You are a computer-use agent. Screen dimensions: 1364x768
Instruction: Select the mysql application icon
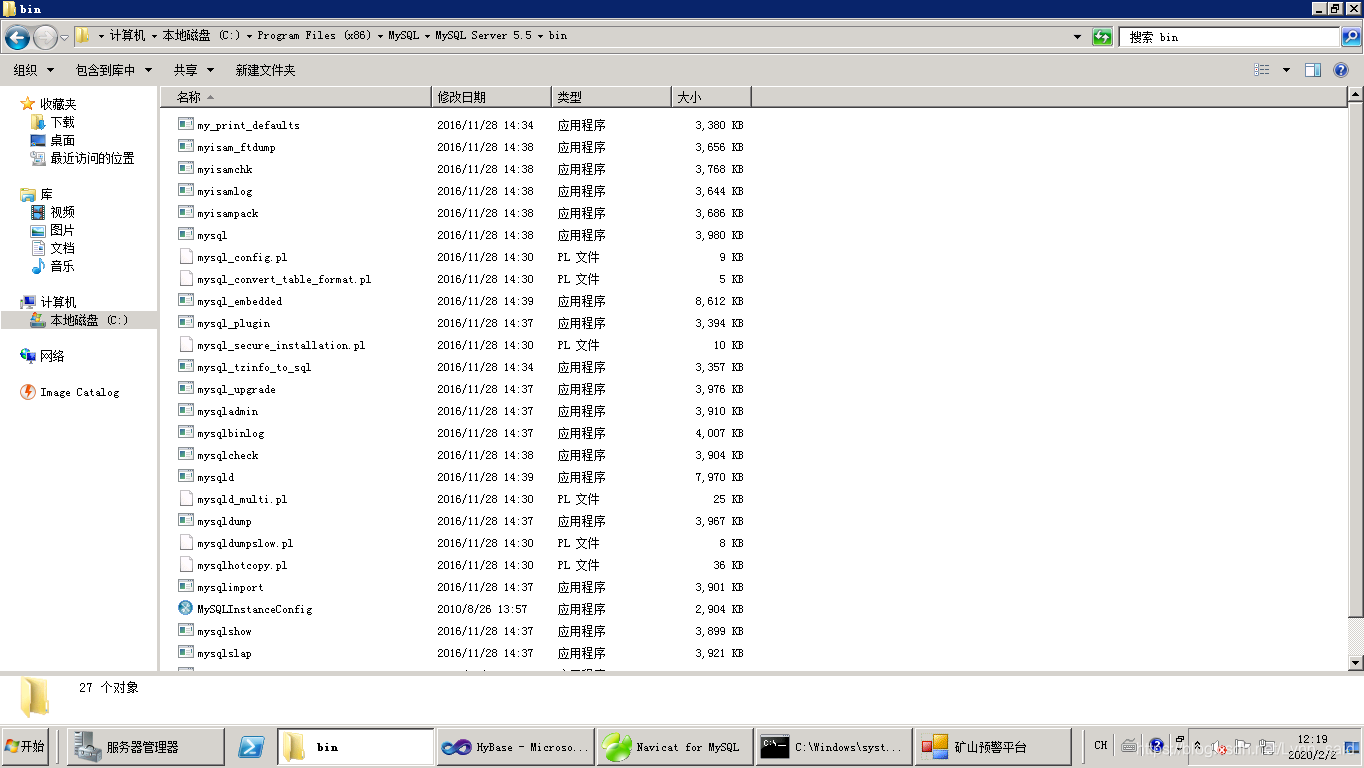185,234
